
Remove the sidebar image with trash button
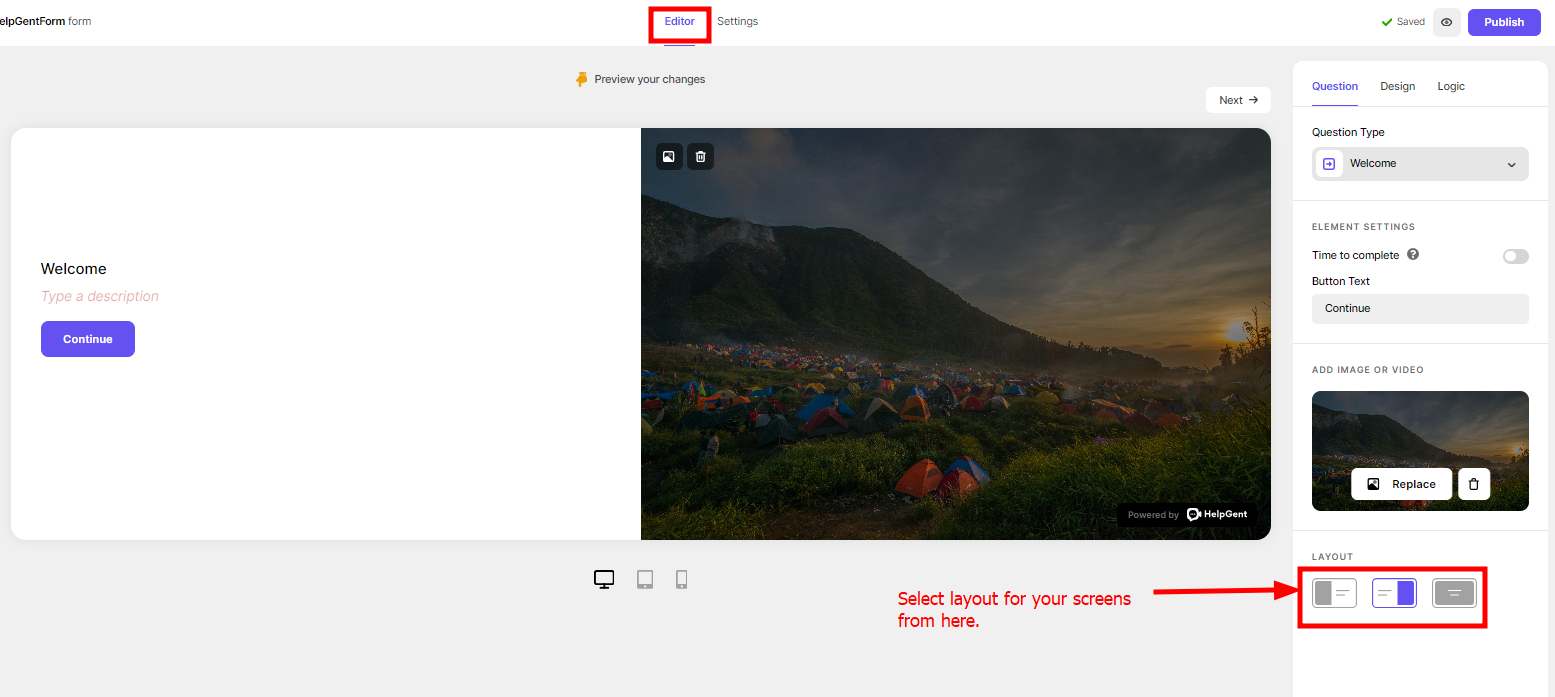[1474, 484]
